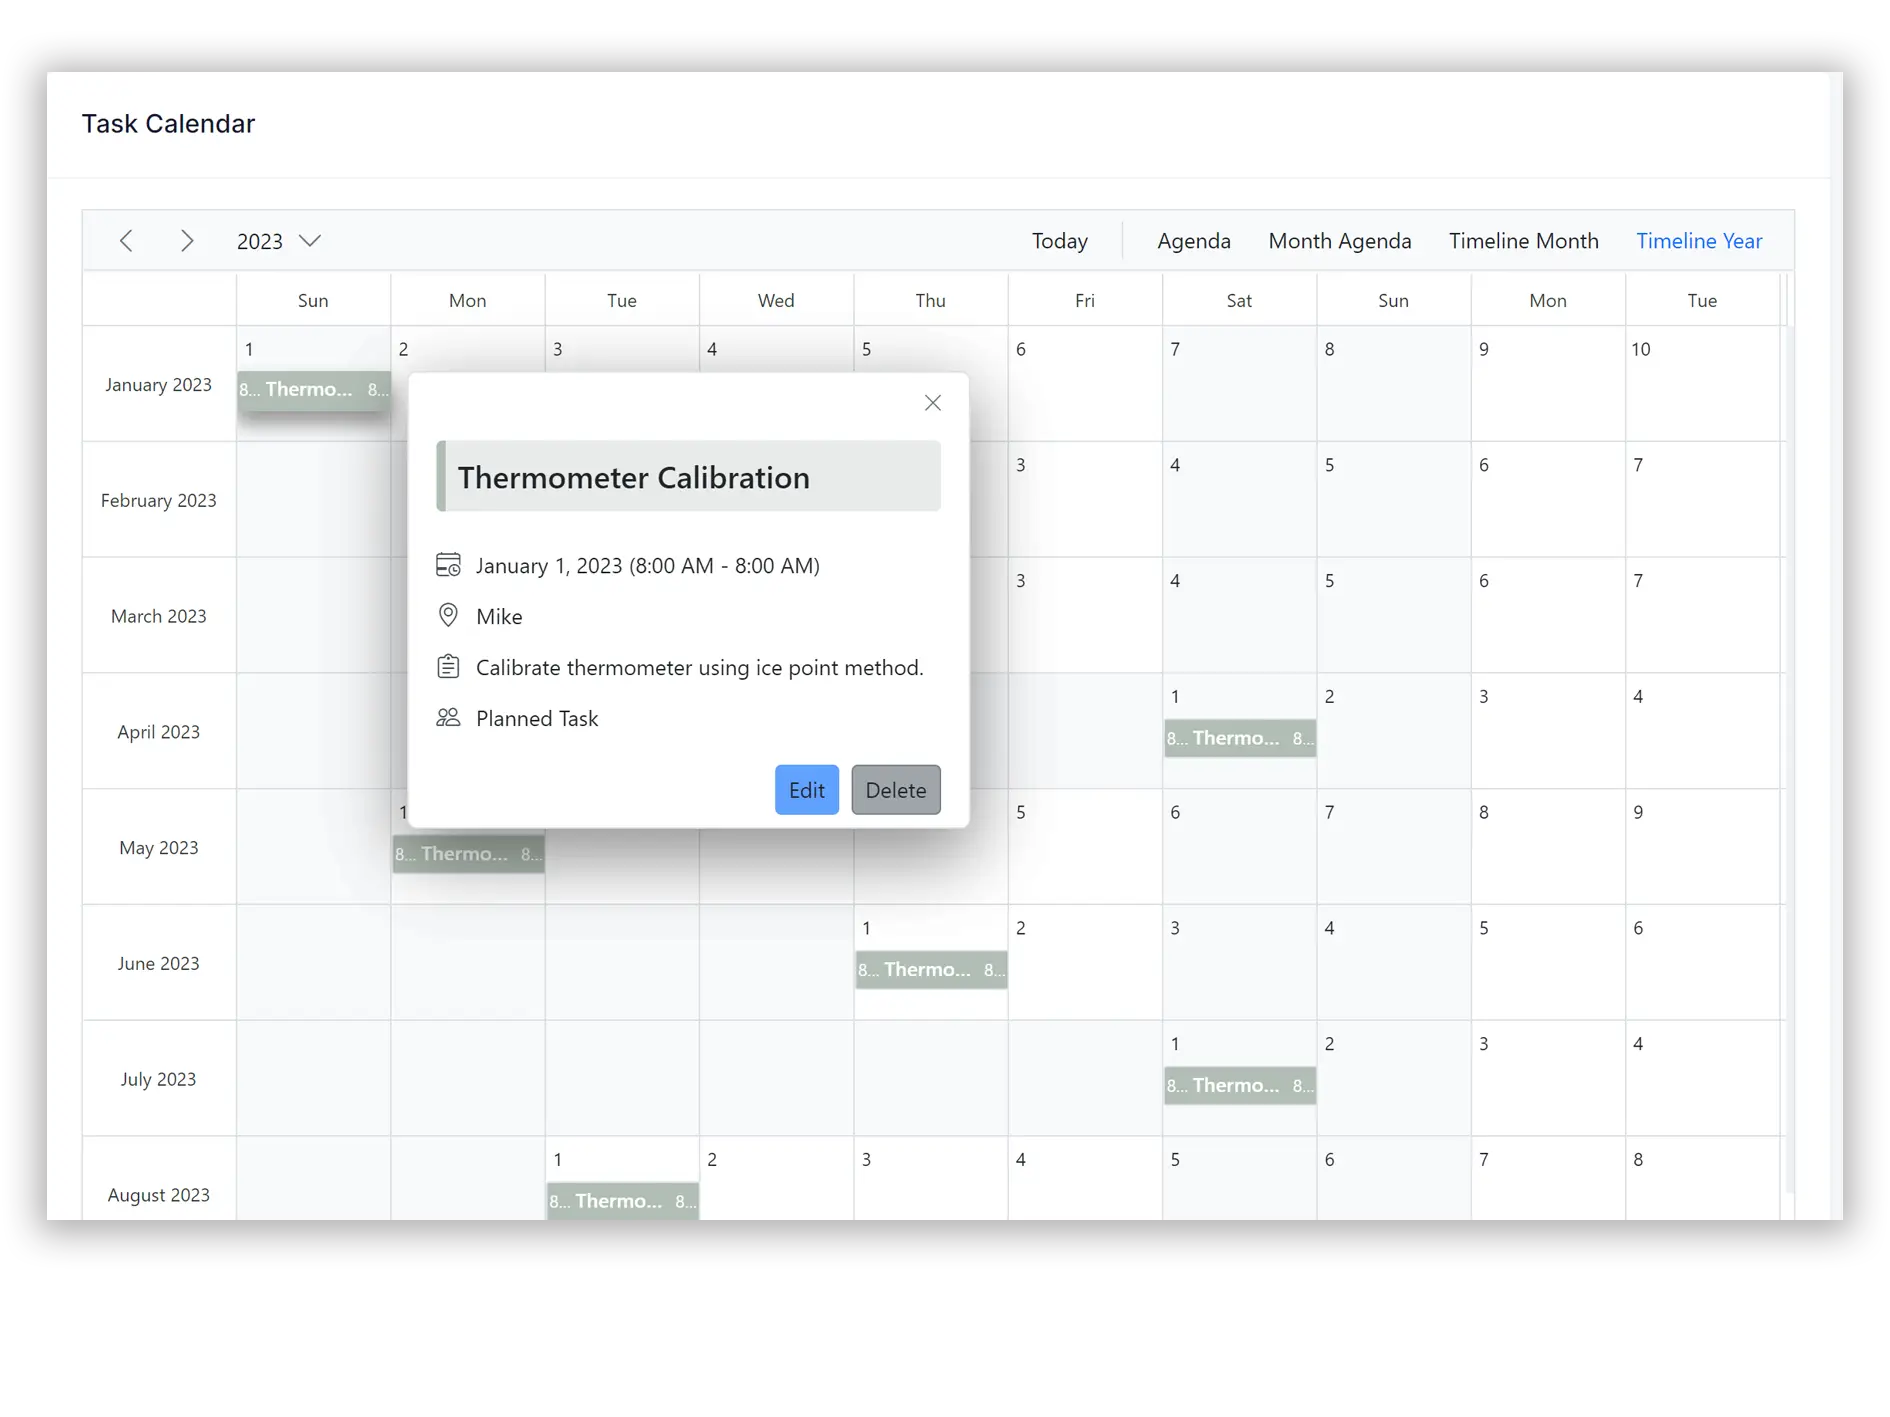Edit the Thermometer Calibration event
Viewport: 1890px width, 1417px height.
coord(806,790)
